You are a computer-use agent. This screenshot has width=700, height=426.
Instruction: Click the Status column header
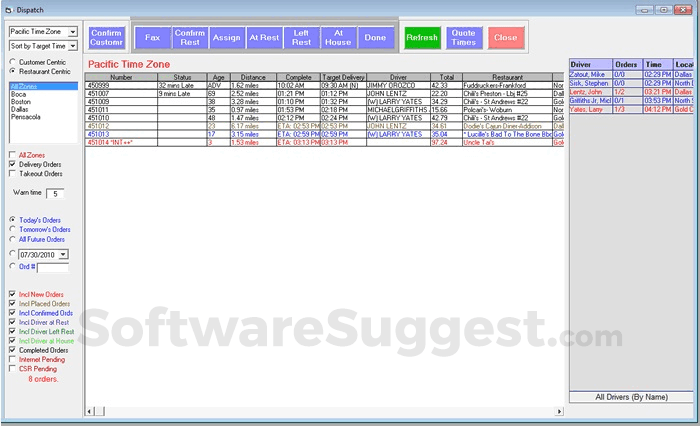(x=182, y=77)
